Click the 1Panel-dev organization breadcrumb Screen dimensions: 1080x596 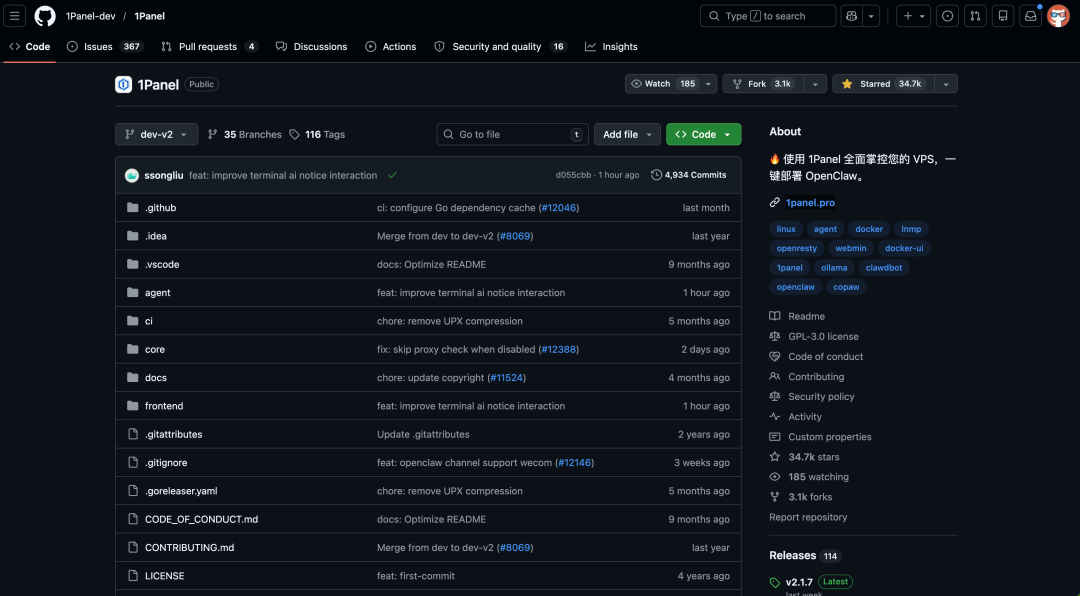90,16
